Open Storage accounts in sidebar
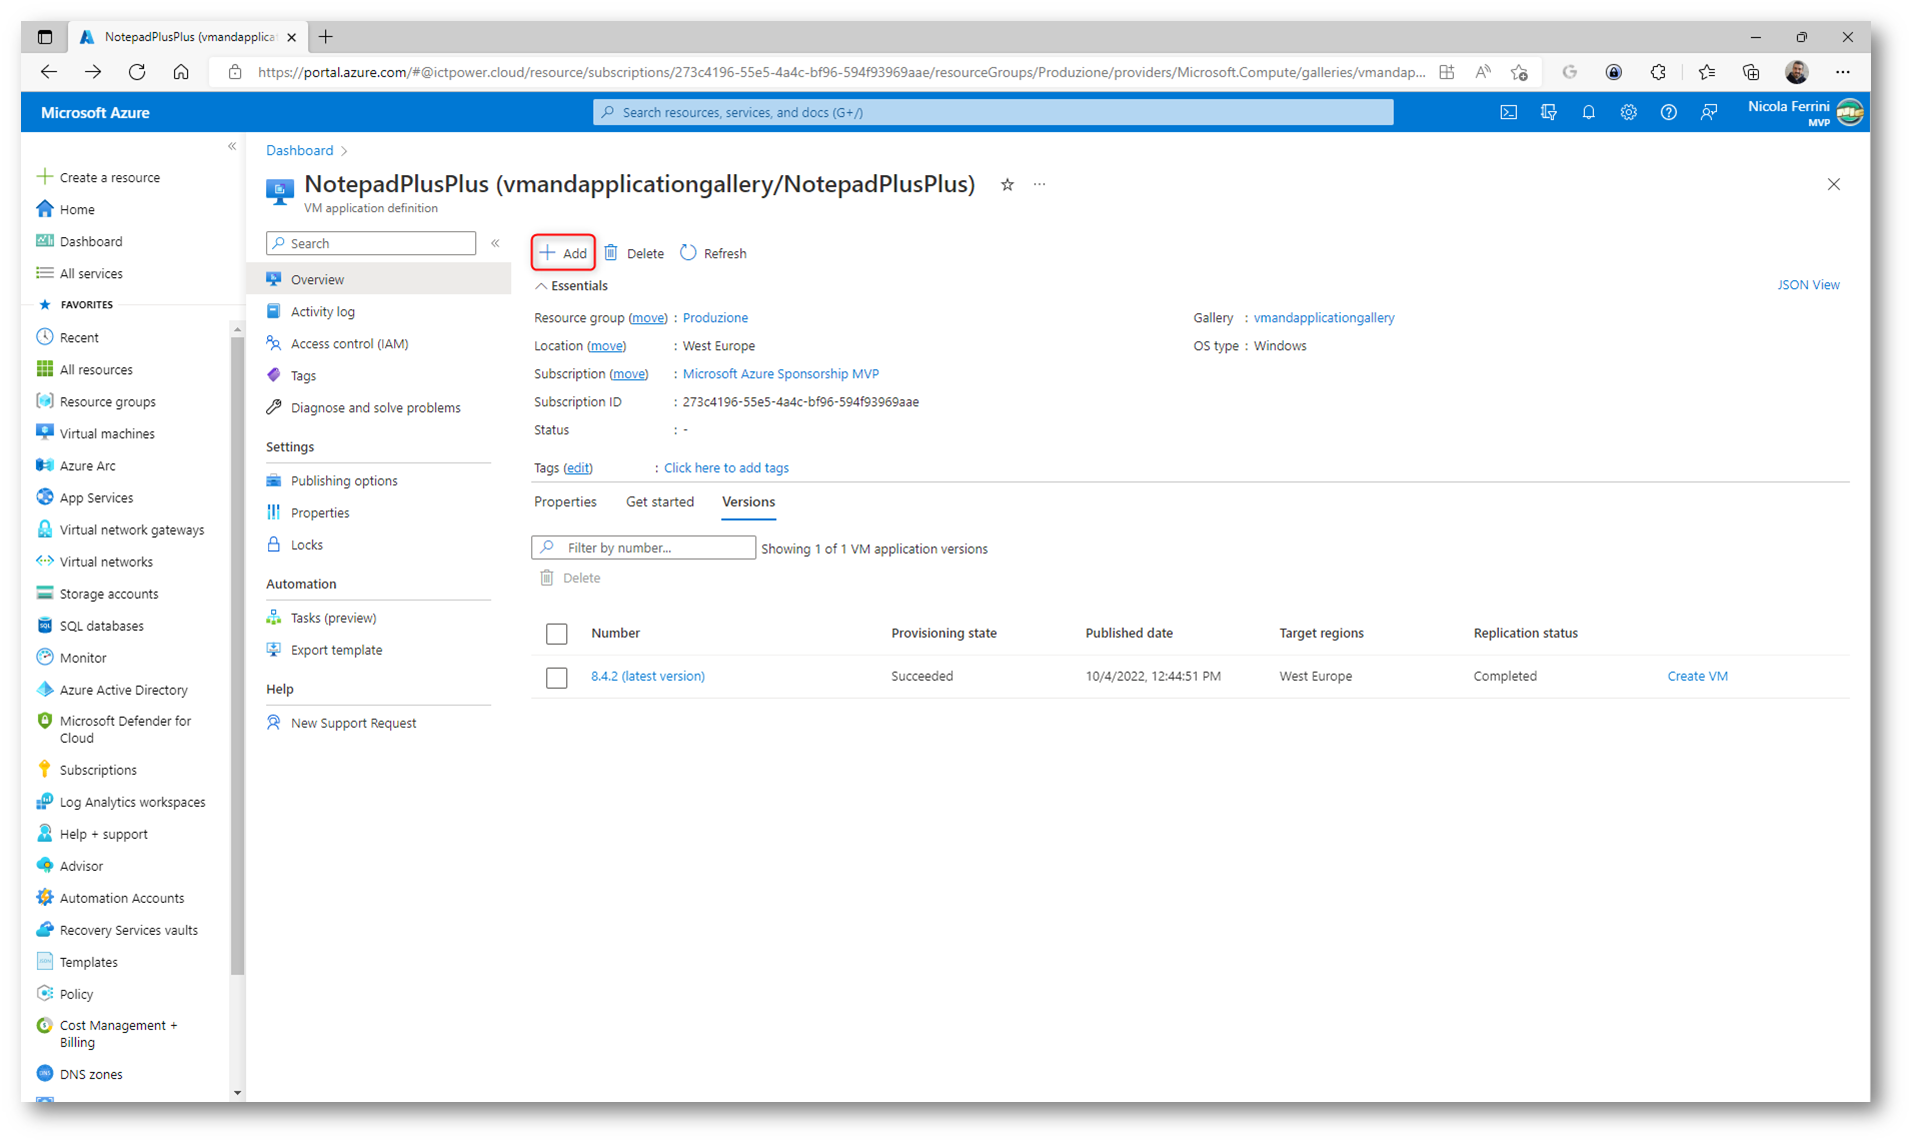 click(108, 594)
